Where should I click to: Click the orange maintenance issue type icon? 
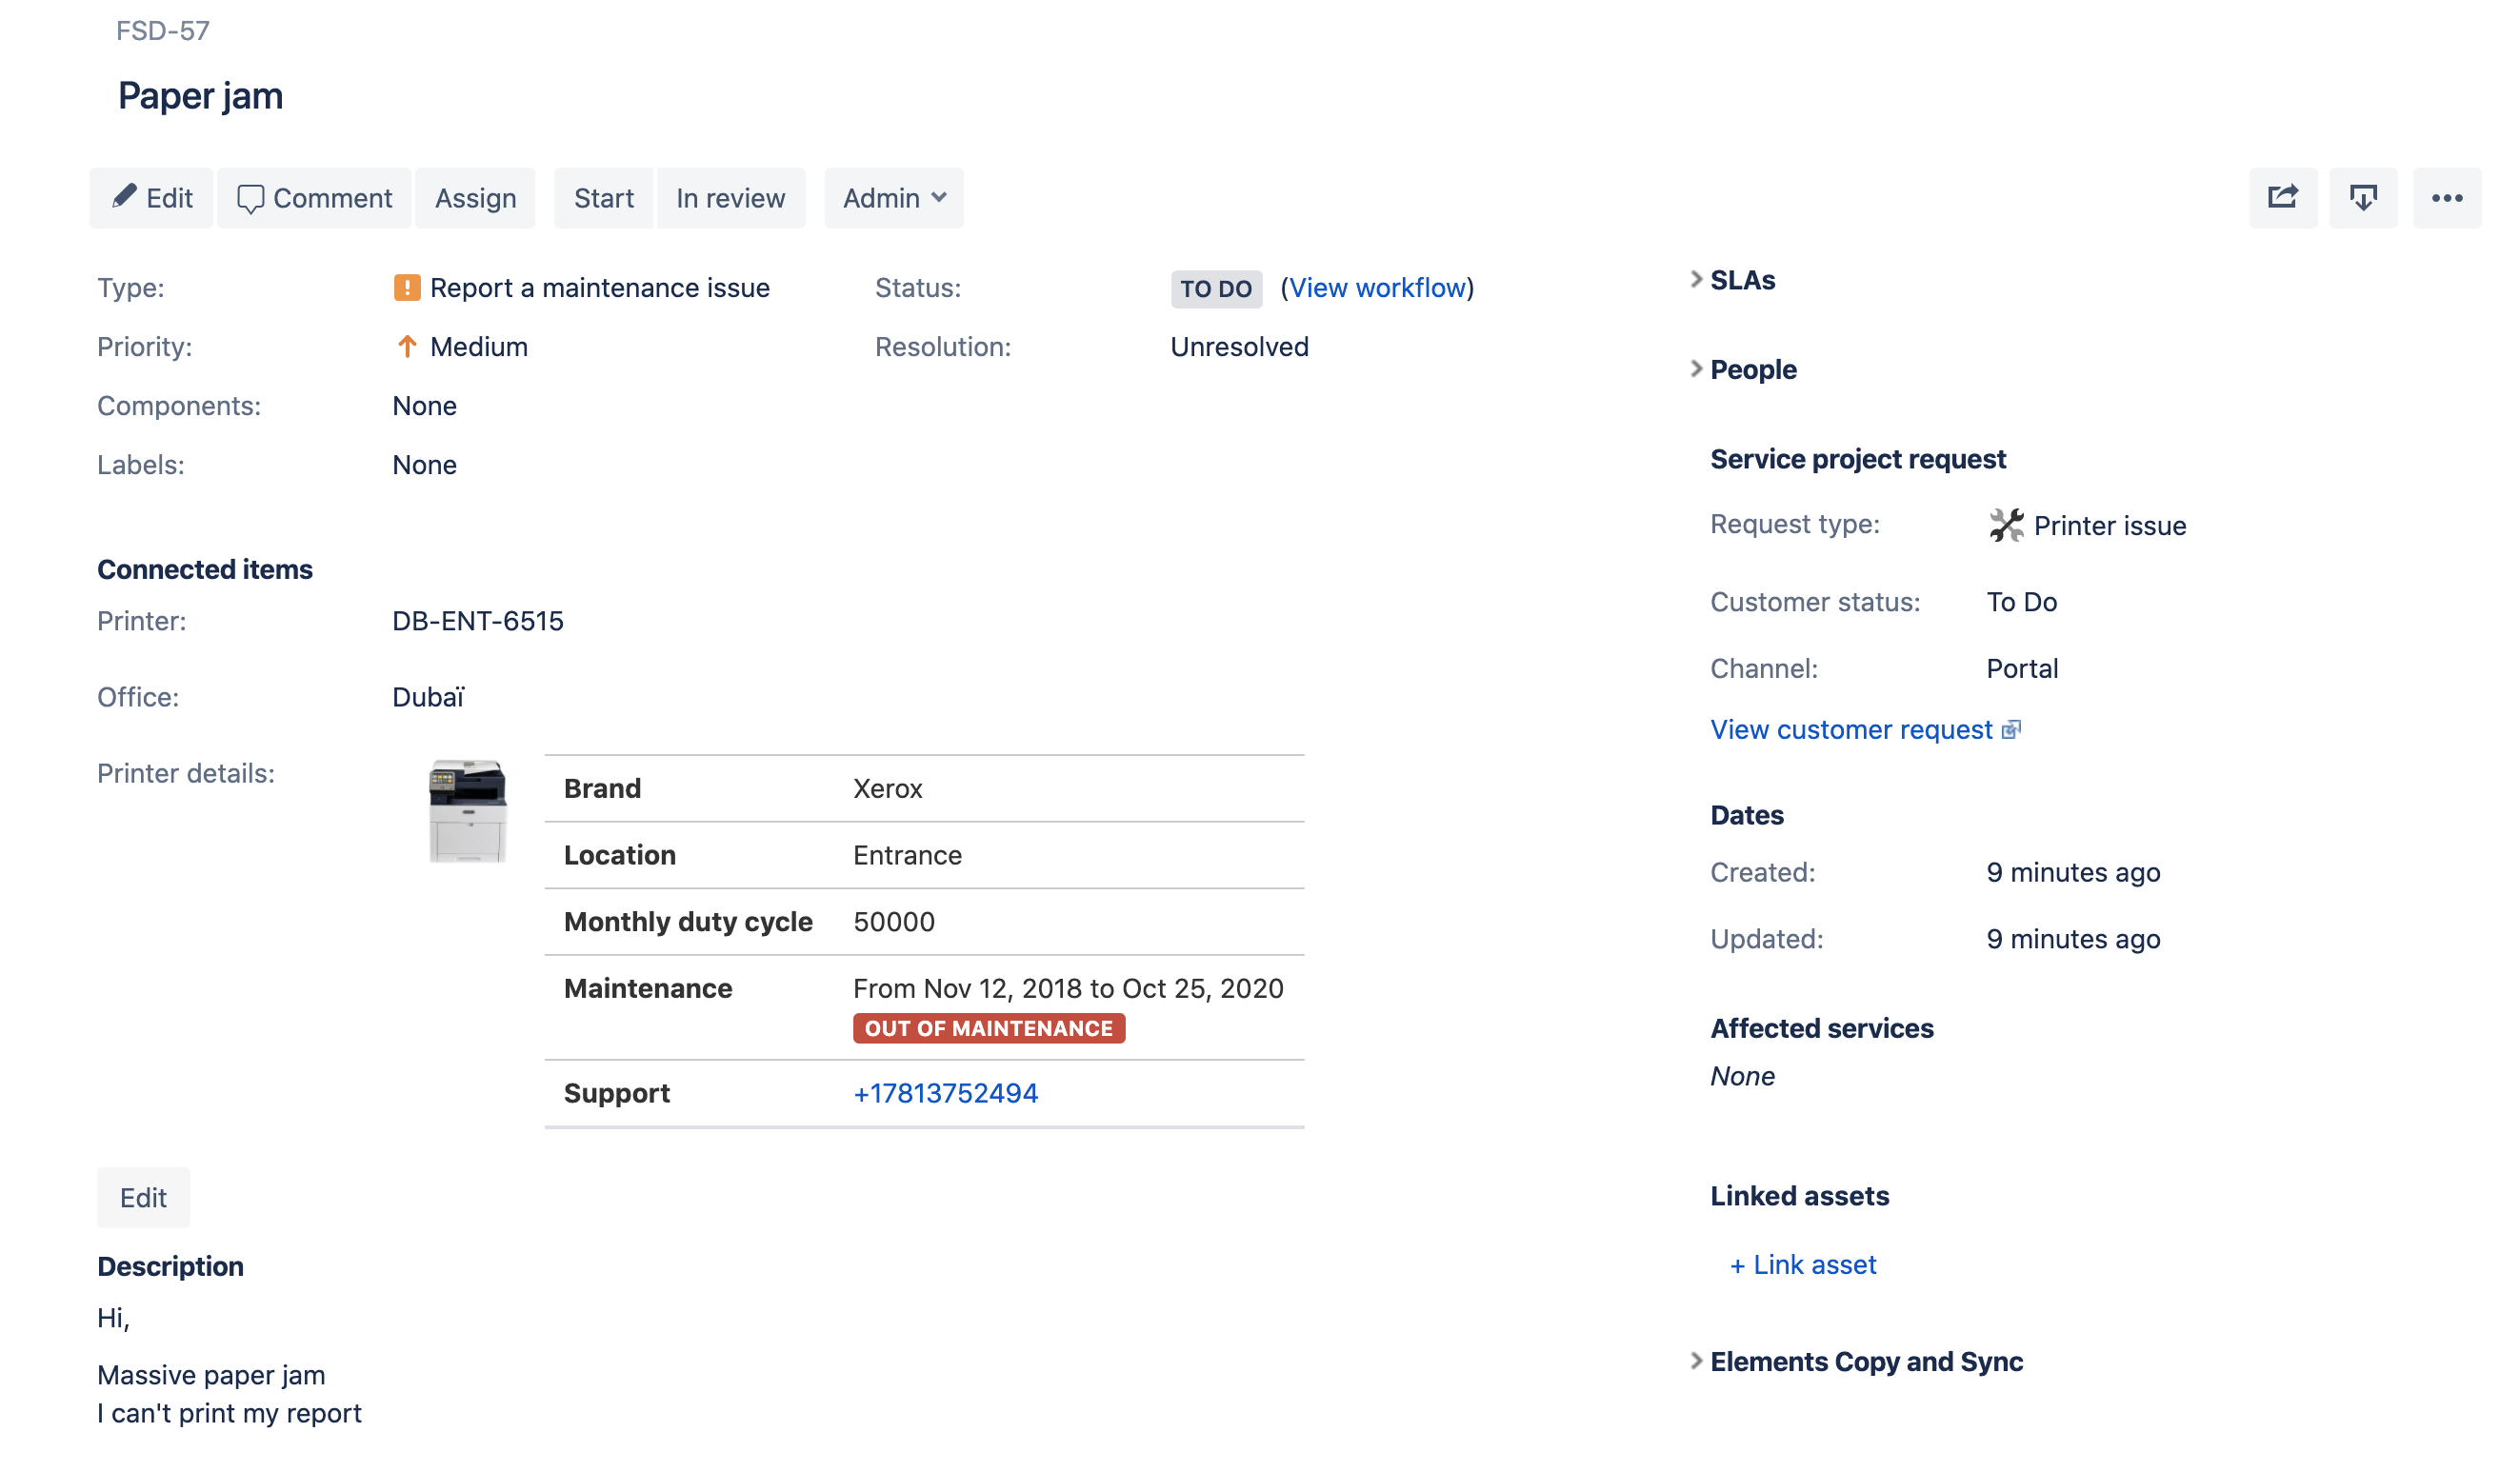point(407,288)
